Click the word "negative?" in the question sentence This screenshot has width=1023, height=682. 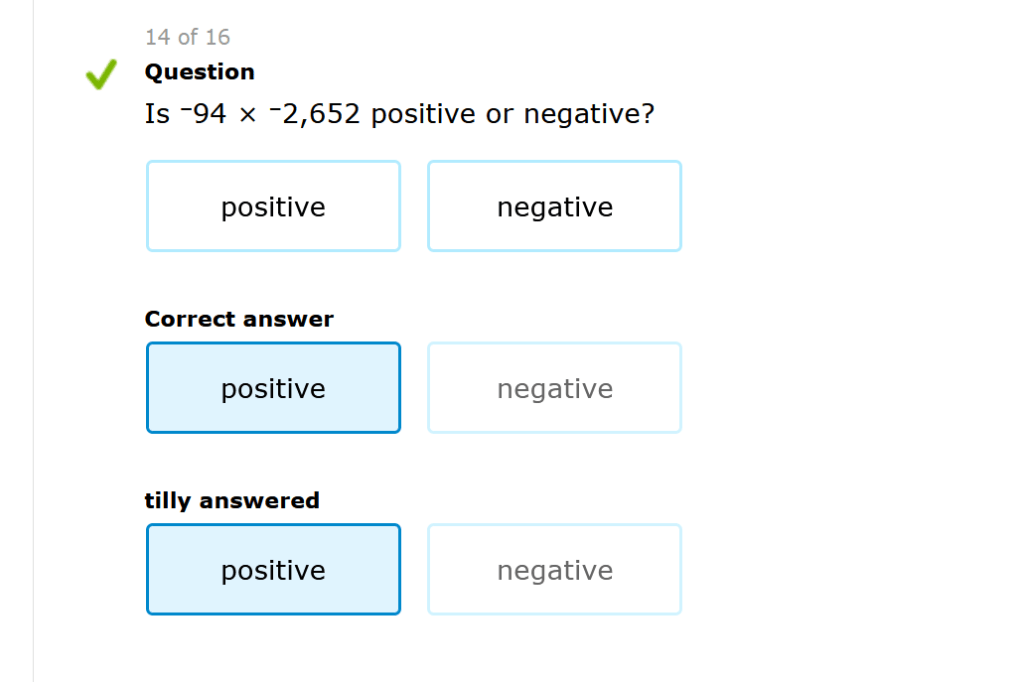589,115
